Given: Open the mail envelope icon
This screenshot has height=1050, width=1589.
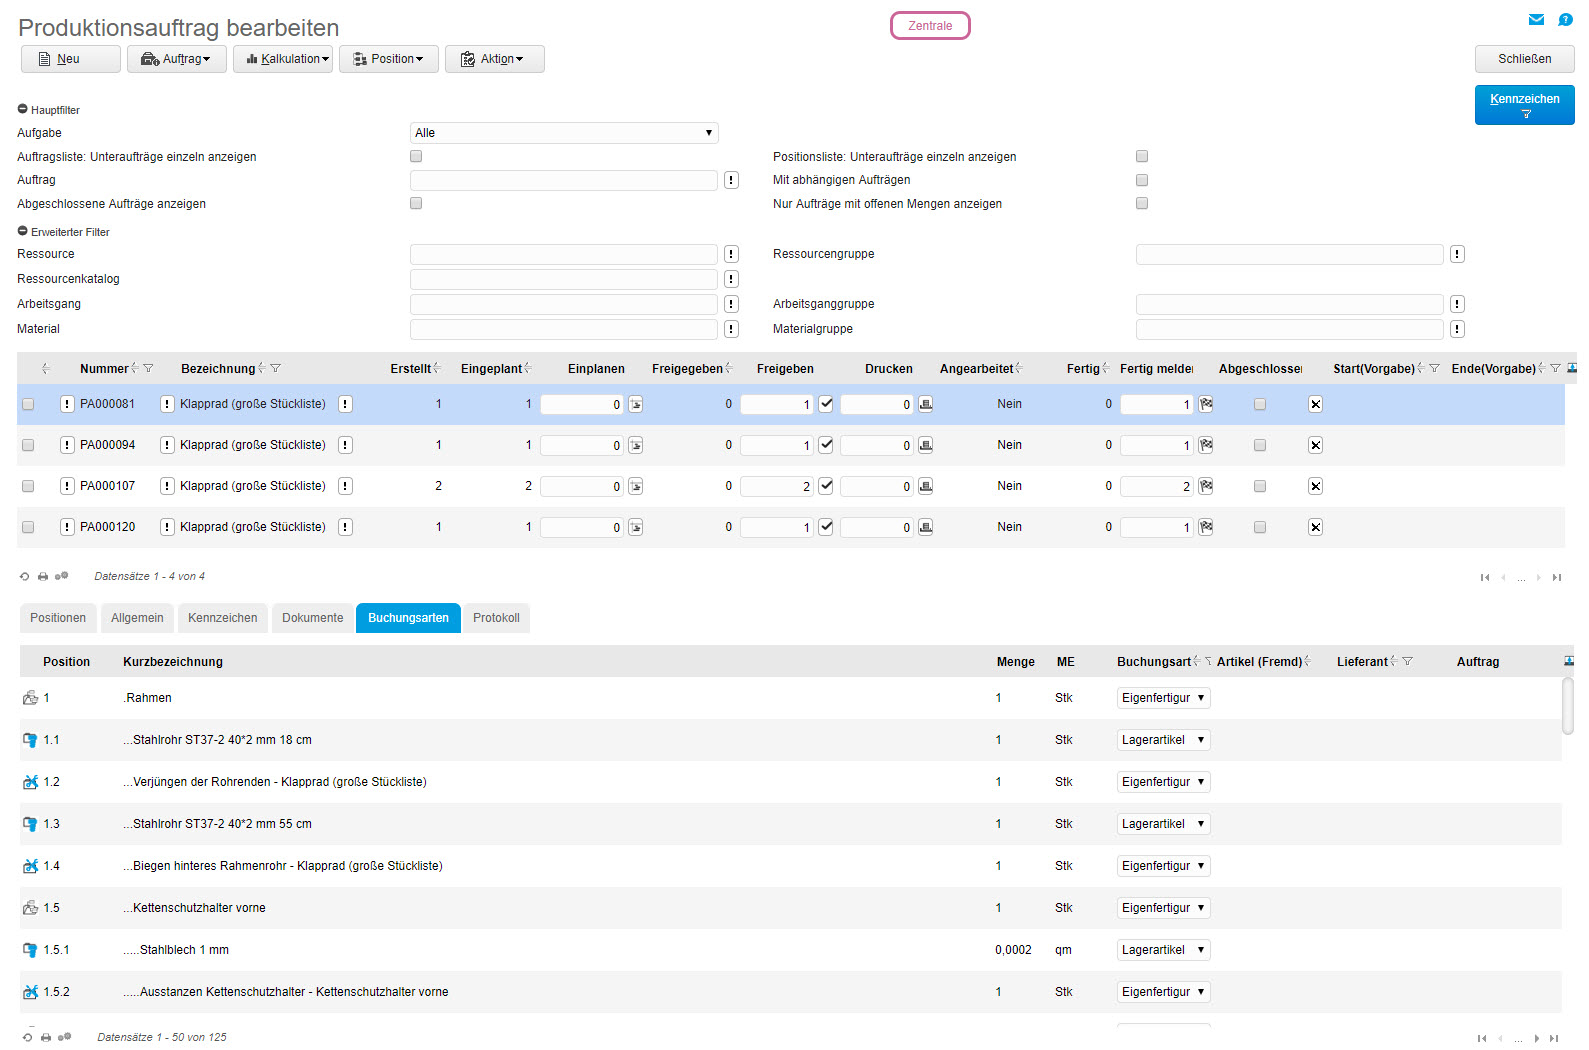Looking at the screenshot, I should click(1536, 19).
